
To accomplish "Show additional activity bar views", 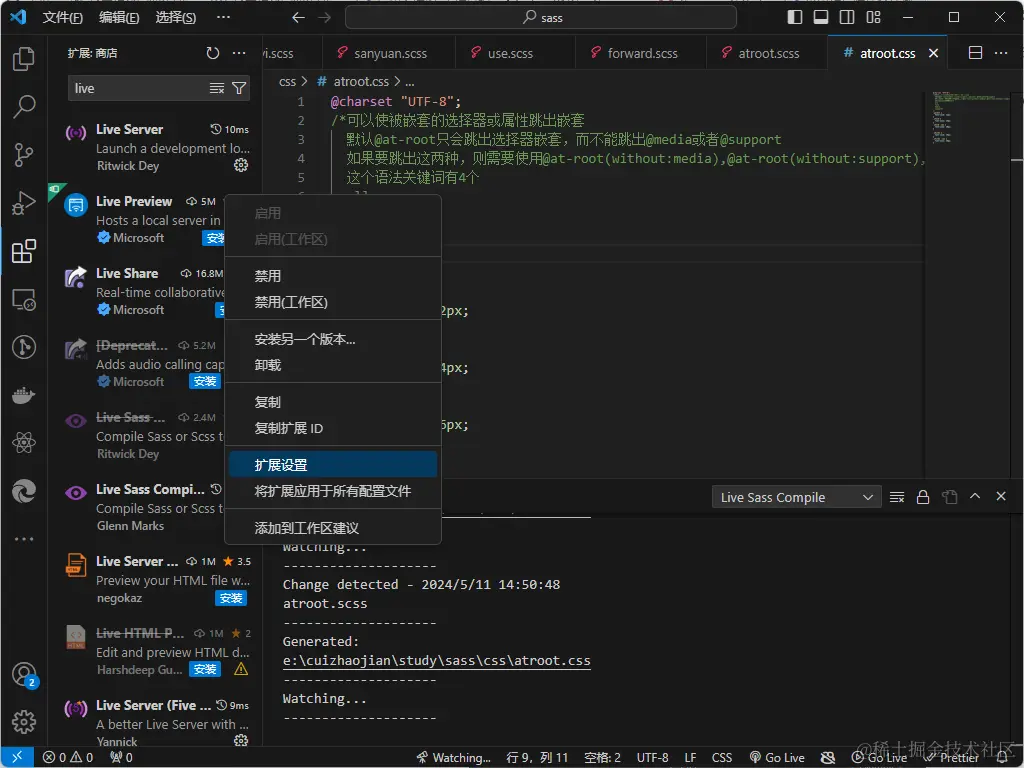I will click(24, 539).
